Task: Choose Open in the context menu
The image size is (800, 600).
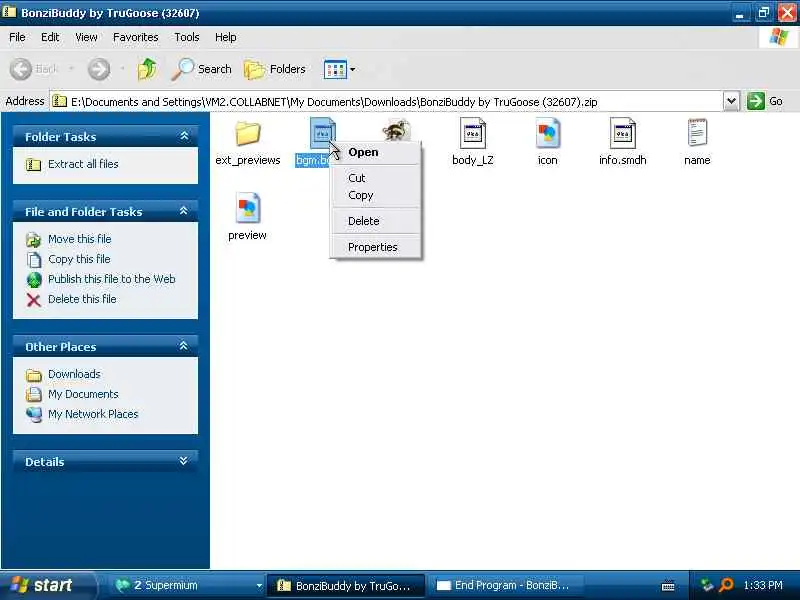Action: click(x=376, y=152)
